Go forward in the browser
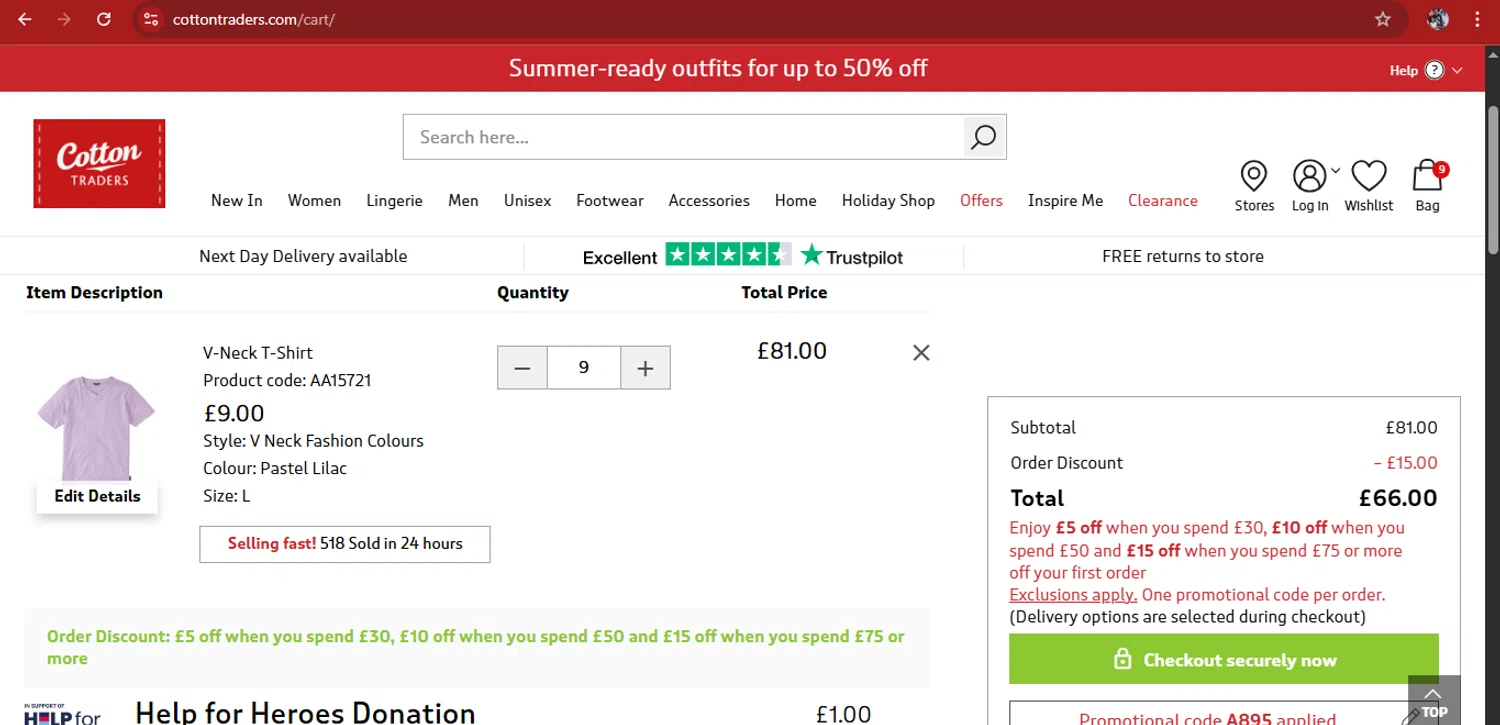Screen dimensions: 1500x725 point(64,19)
